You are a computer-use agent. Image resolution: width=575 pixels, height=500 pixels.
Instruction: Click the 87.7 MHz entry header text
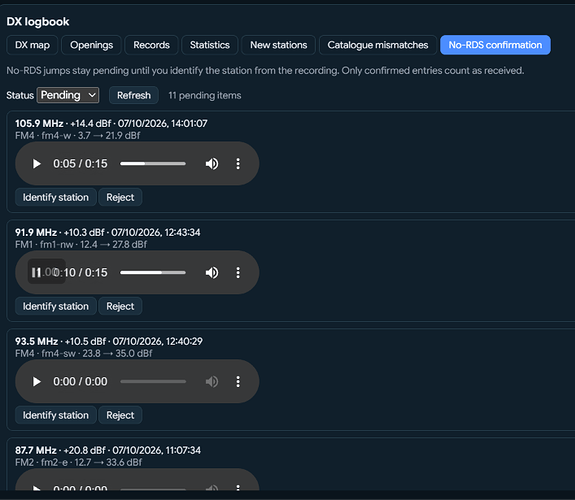tap(108, 450)
